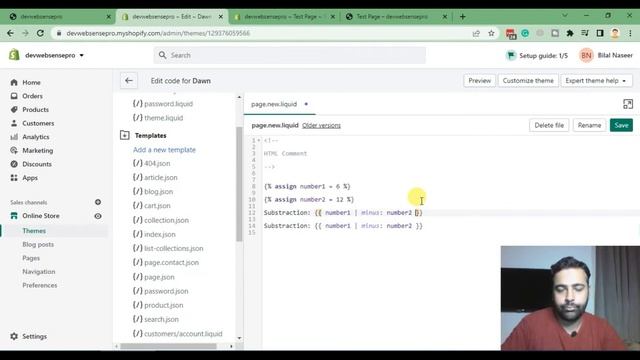Open Chrome menu three dots
Viewport: 640px width, 360px height.
630,33
